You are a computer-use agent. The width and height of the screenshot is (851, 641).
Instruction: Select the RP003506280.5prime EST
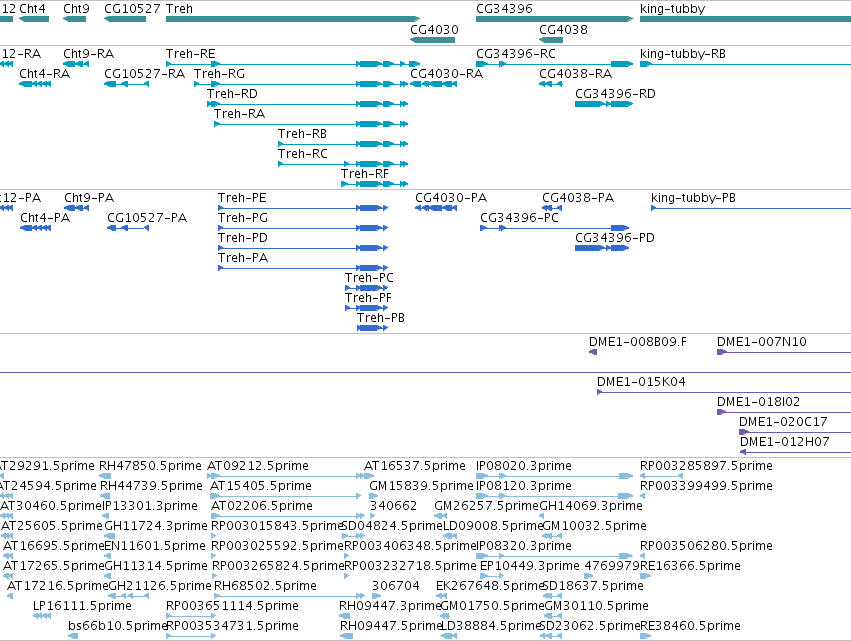click(x=643, y=556)
